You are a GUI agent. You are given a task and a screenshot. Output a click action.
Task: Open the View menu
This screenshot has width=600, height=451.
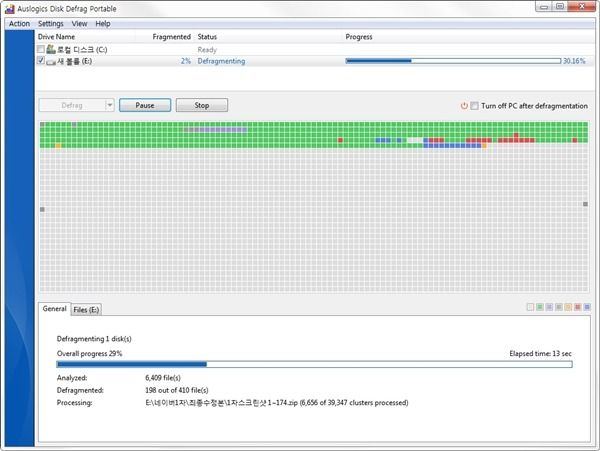(79, 24)
